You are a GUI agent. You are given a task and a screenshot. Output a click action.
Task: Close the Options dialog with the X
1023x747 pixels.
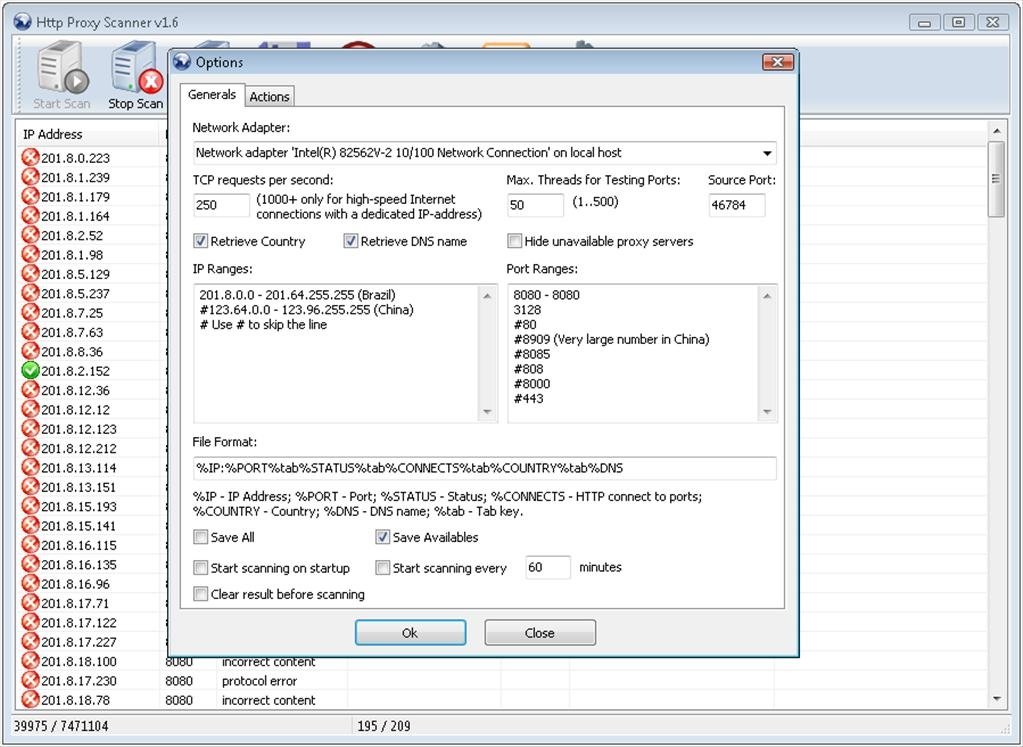coord(778,62)
